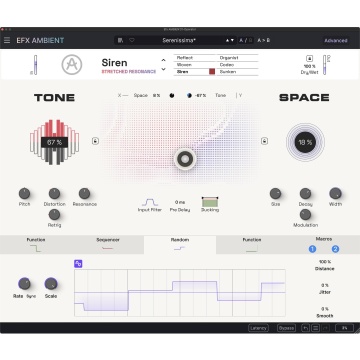This screenshot has width=360, height=360.
Task: Open the preset browser library icon
Action: tap(120, 40)
